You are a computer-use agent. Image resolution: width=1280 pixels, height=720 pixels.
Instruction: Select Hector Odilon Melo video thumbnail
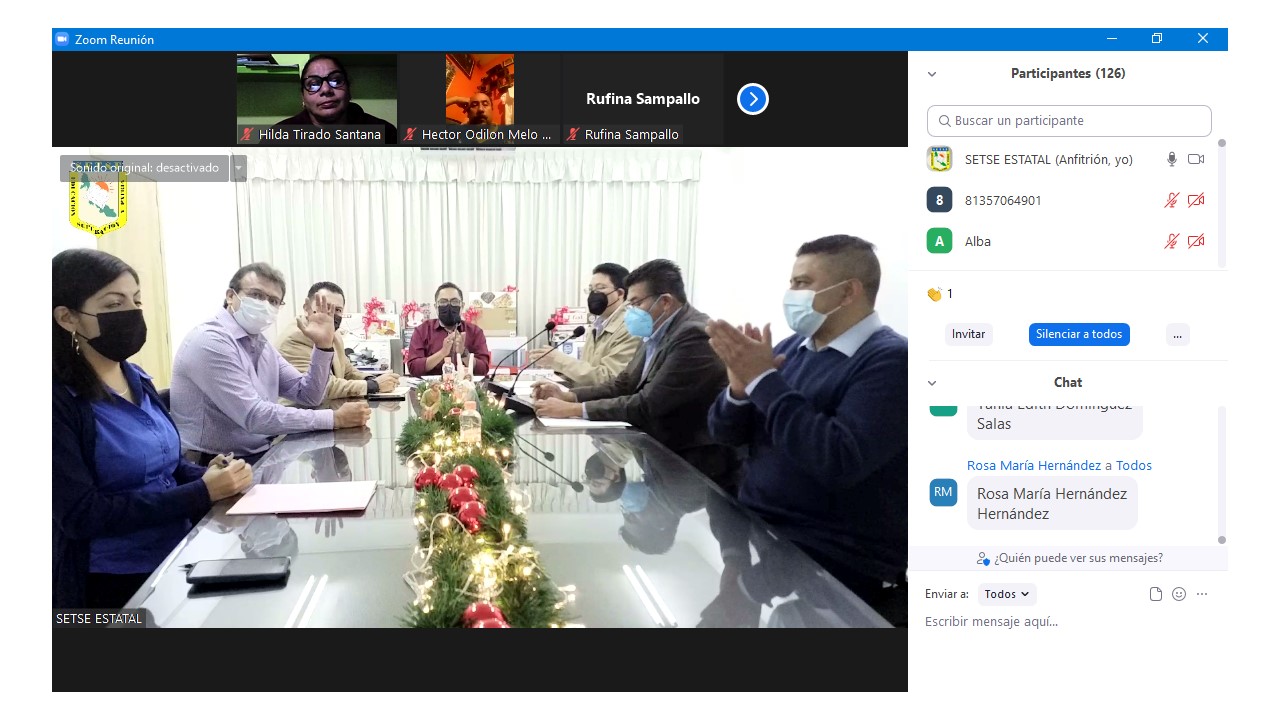[x=480, y=99]
